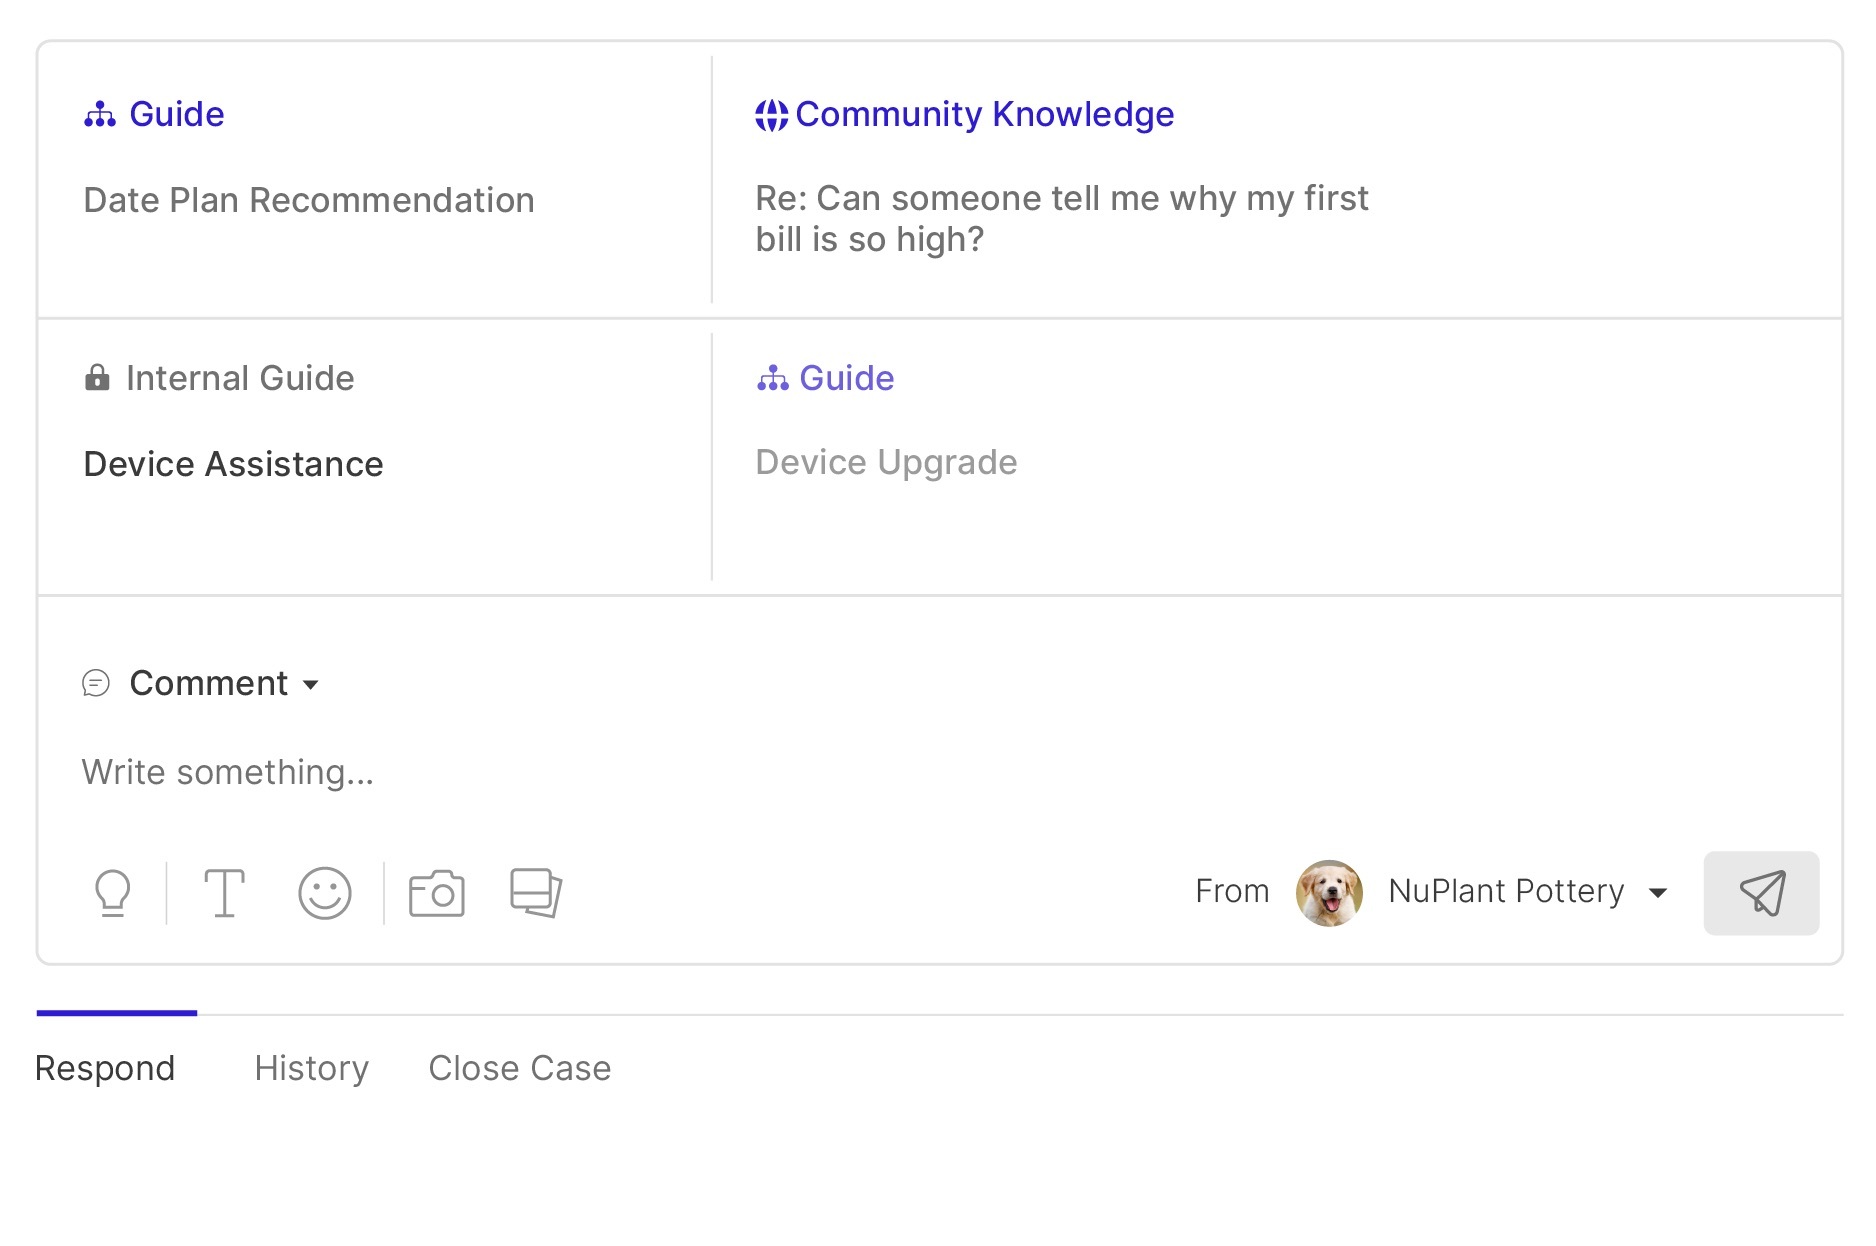Click the Internal Guide label
The width and height of the screenshot is (1876, 1246).
tap(240, 378)
